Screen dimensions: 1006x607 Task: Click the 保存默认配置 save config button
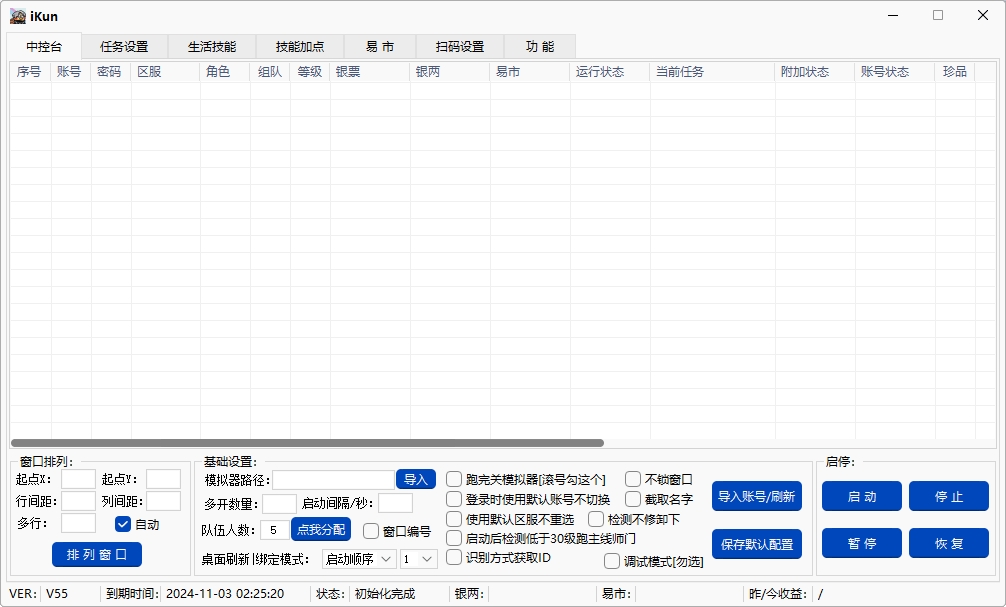pyautogui.click(x=757, y=544)
